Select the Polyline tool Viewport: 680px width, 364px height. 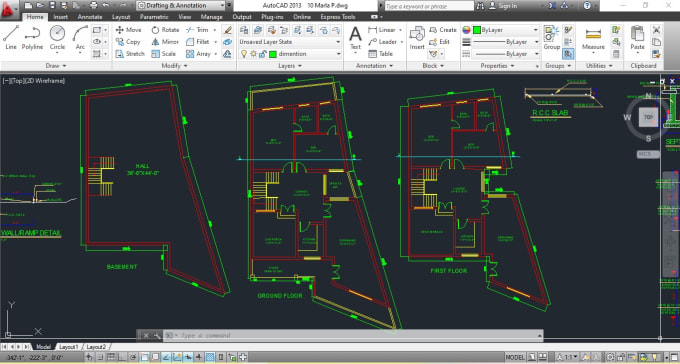coord(33,37)
